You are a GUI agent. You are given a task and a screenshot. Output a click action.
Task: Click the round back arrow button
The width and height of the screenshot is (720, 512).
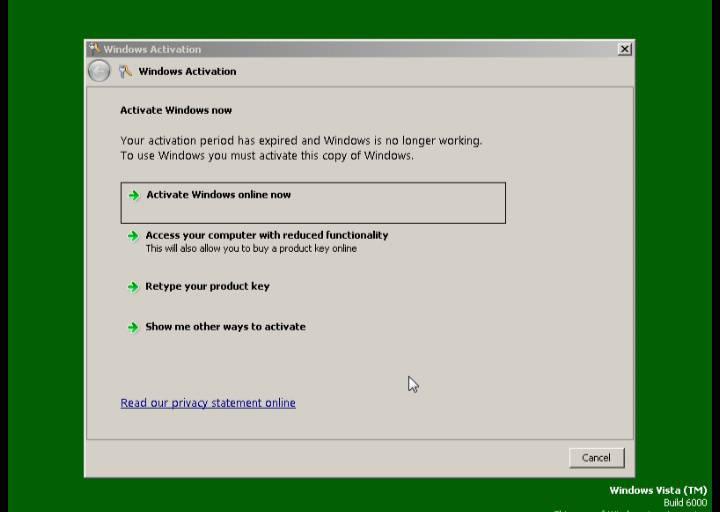[x=99, y=71]
